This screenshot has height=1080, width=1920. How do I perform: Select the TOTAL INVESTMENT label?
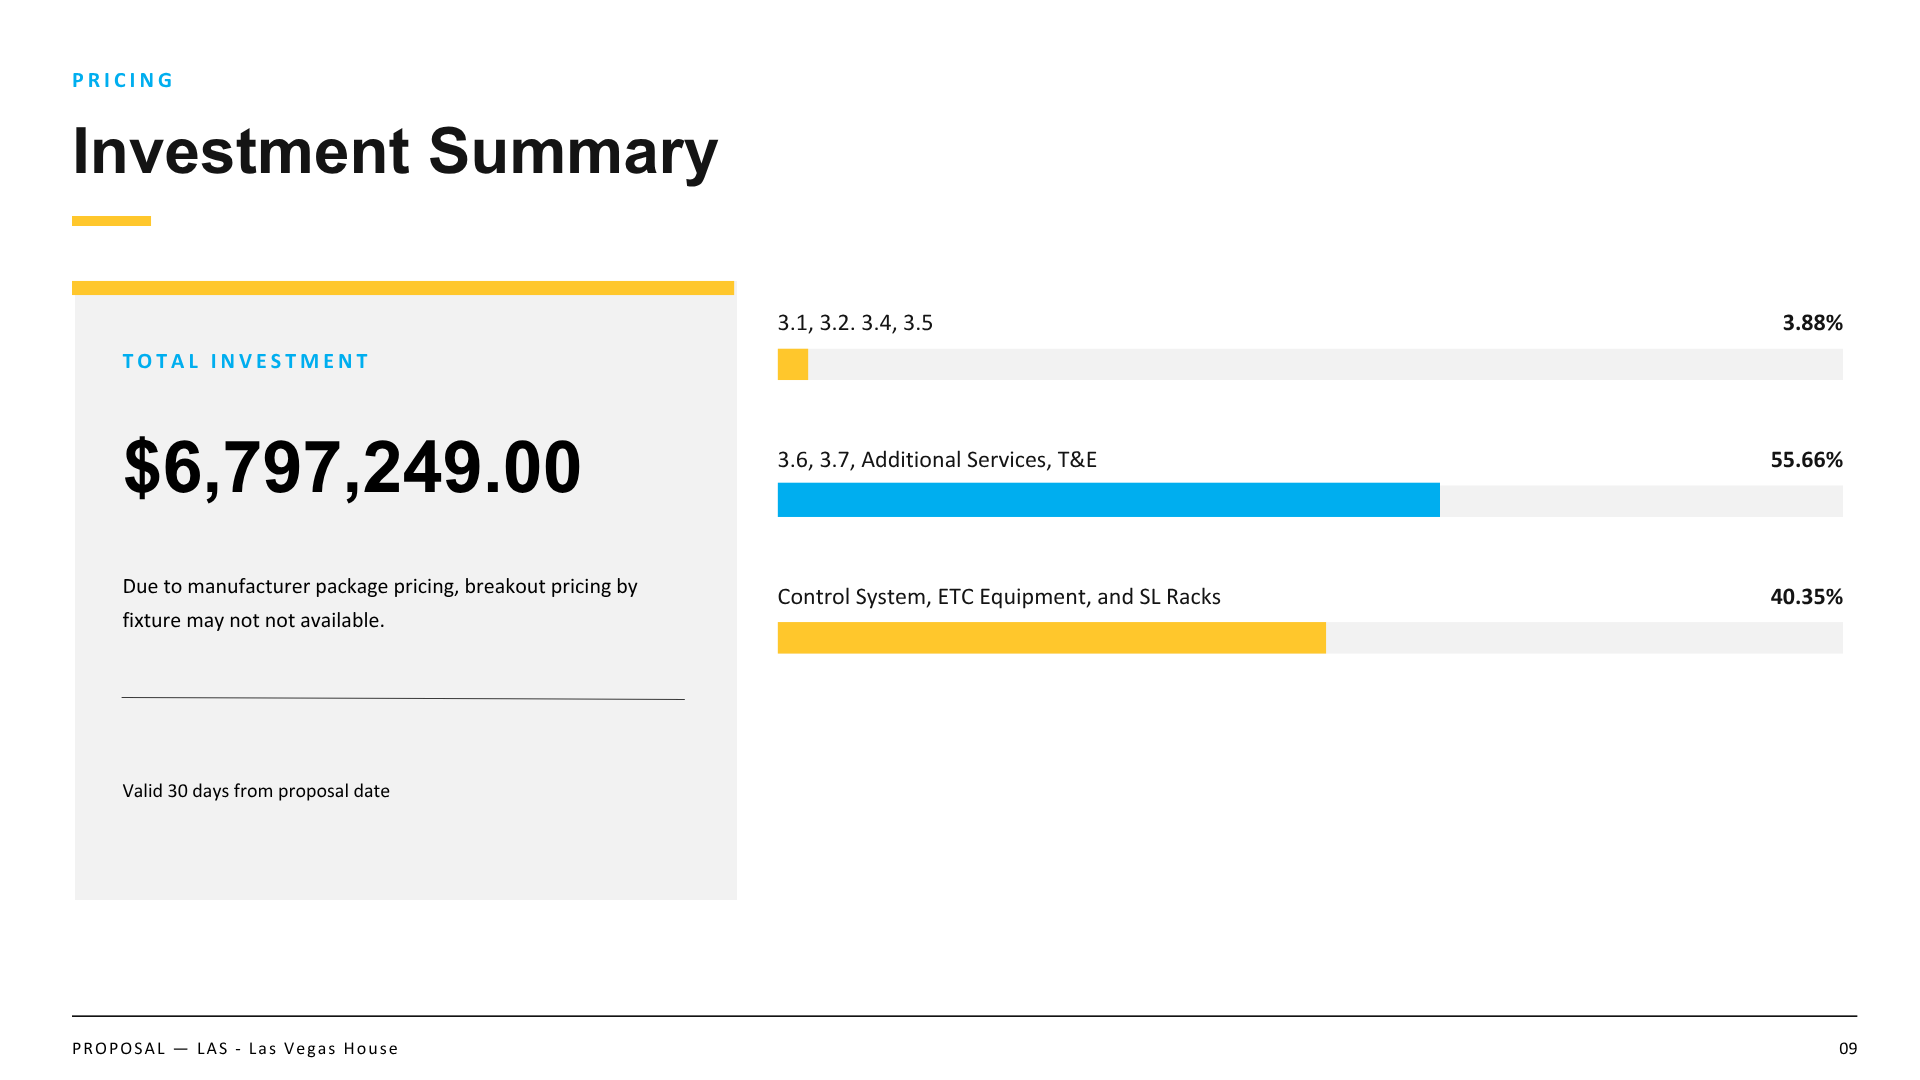pyautogui.click(x=246, y=361)
